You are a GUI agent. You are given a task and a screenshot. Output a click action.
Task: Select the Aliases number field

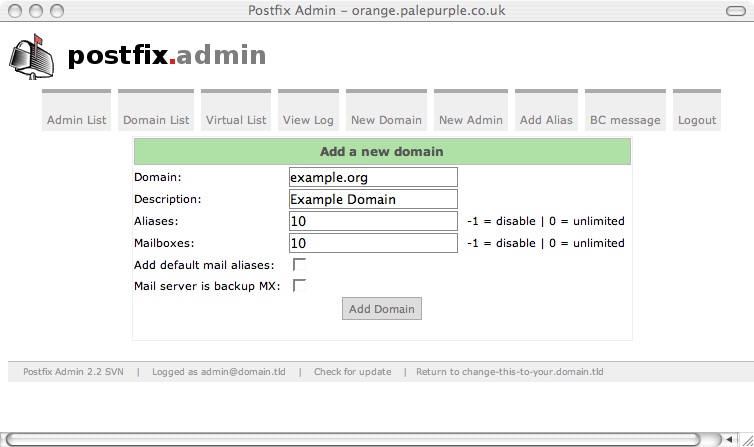click(373, 221)
